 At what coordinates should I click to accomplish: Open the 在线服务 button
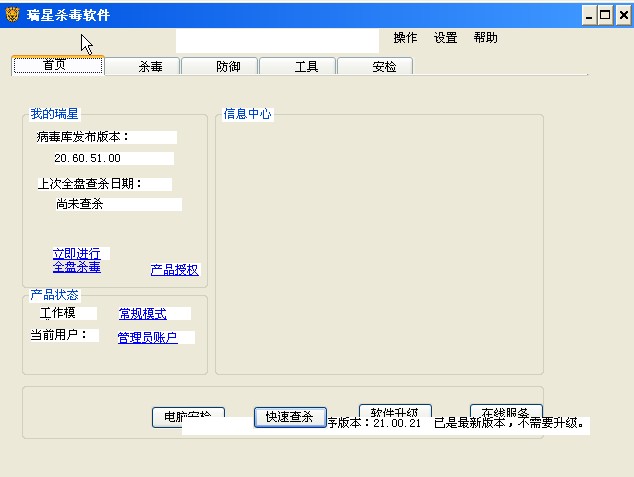(506, 410)
